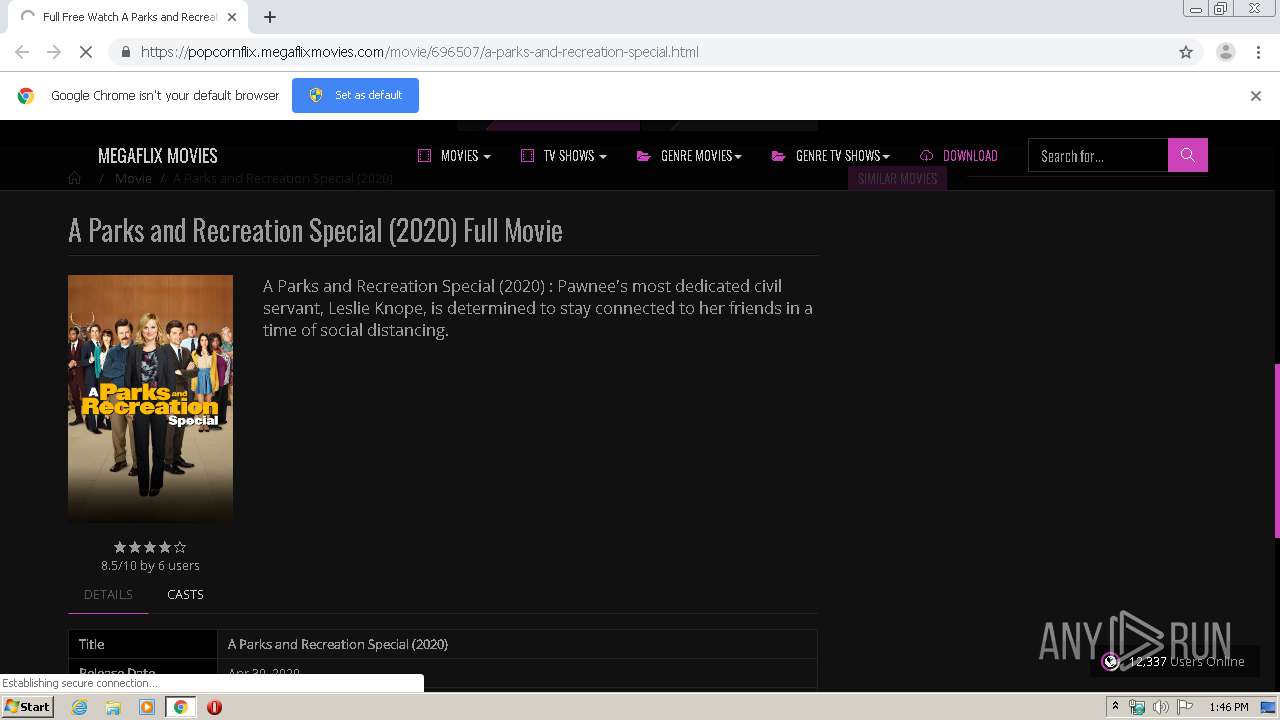Dismiss the default browser notification bar
Viewport: 1280px width, 720px height.
tap(1256, 96)
